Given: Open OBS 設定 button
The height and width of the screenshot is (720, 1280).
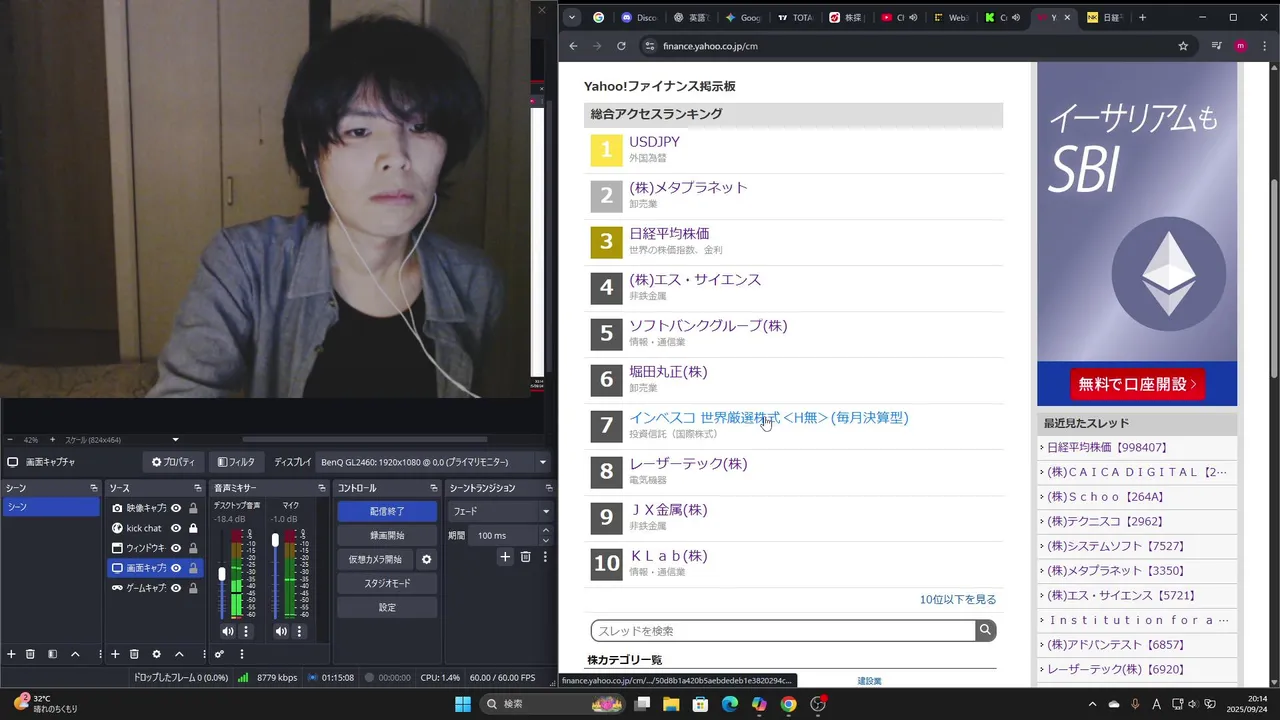Looking at the screenshot, I should pos(387,607).
